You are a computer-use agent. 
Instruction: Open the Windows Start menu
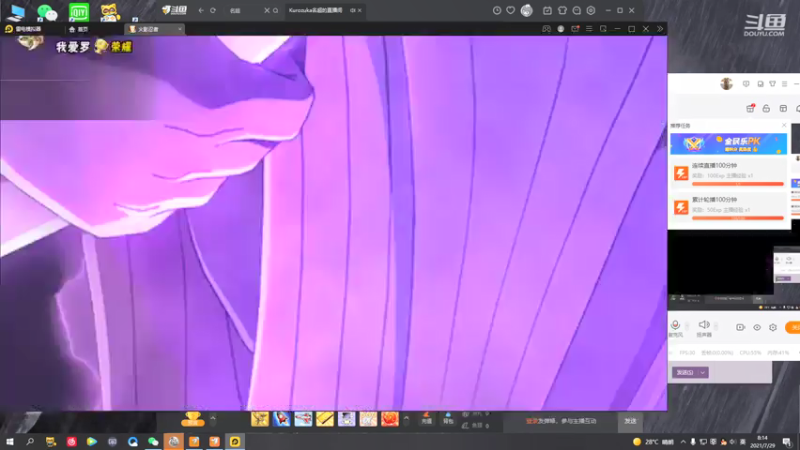coord(10,441)
